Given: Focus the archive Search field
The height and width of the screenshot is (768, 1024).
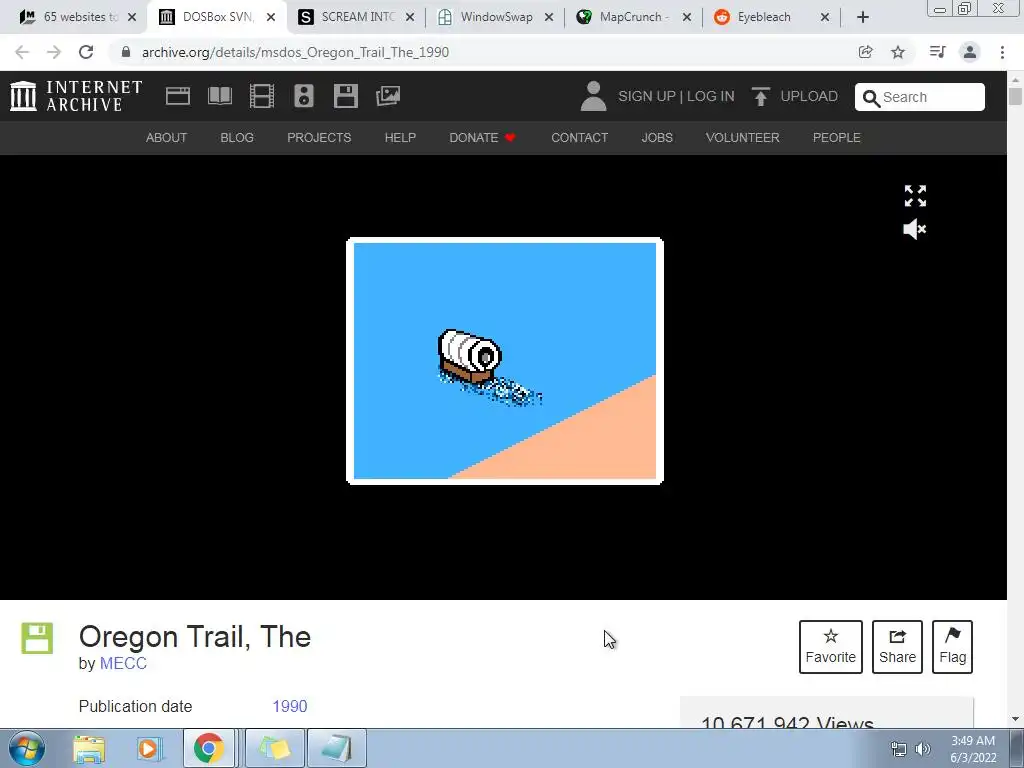Looking at the screenshot, I should 920,97.
